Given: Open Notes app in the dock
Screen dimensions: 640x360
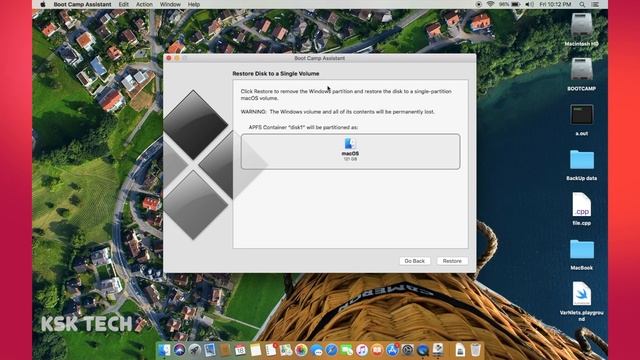Looking at the screenshot, I should 256,350.
